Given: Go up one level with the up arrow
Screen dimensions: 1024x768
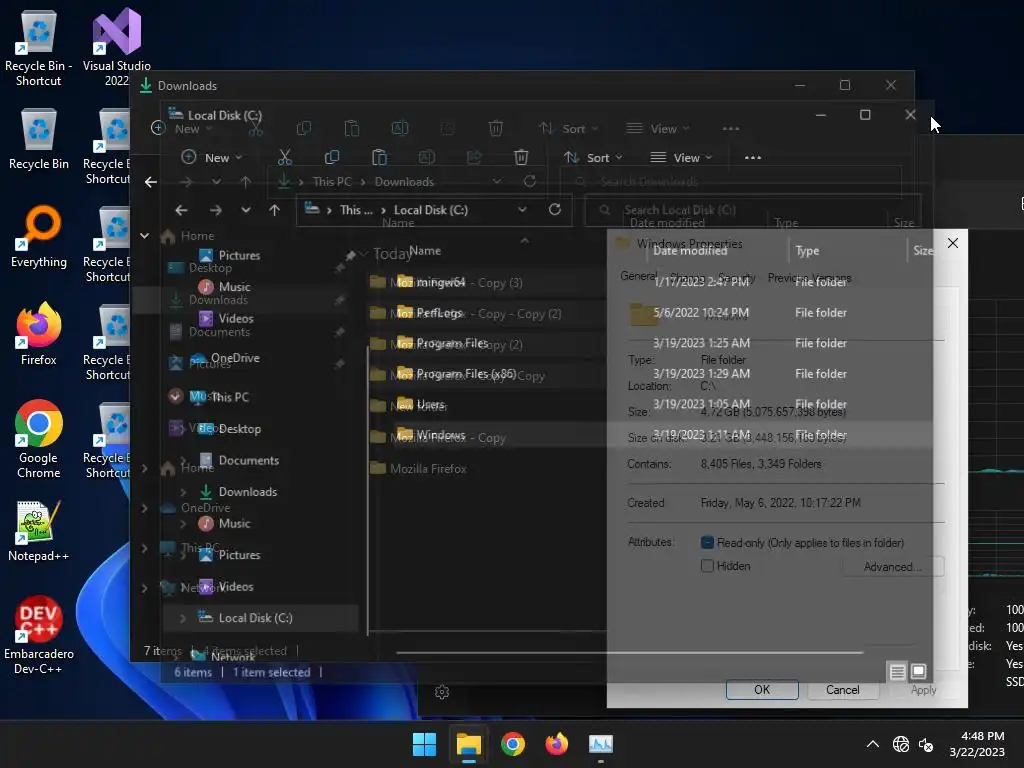Looking at the screenshot, I should [274, 210].
